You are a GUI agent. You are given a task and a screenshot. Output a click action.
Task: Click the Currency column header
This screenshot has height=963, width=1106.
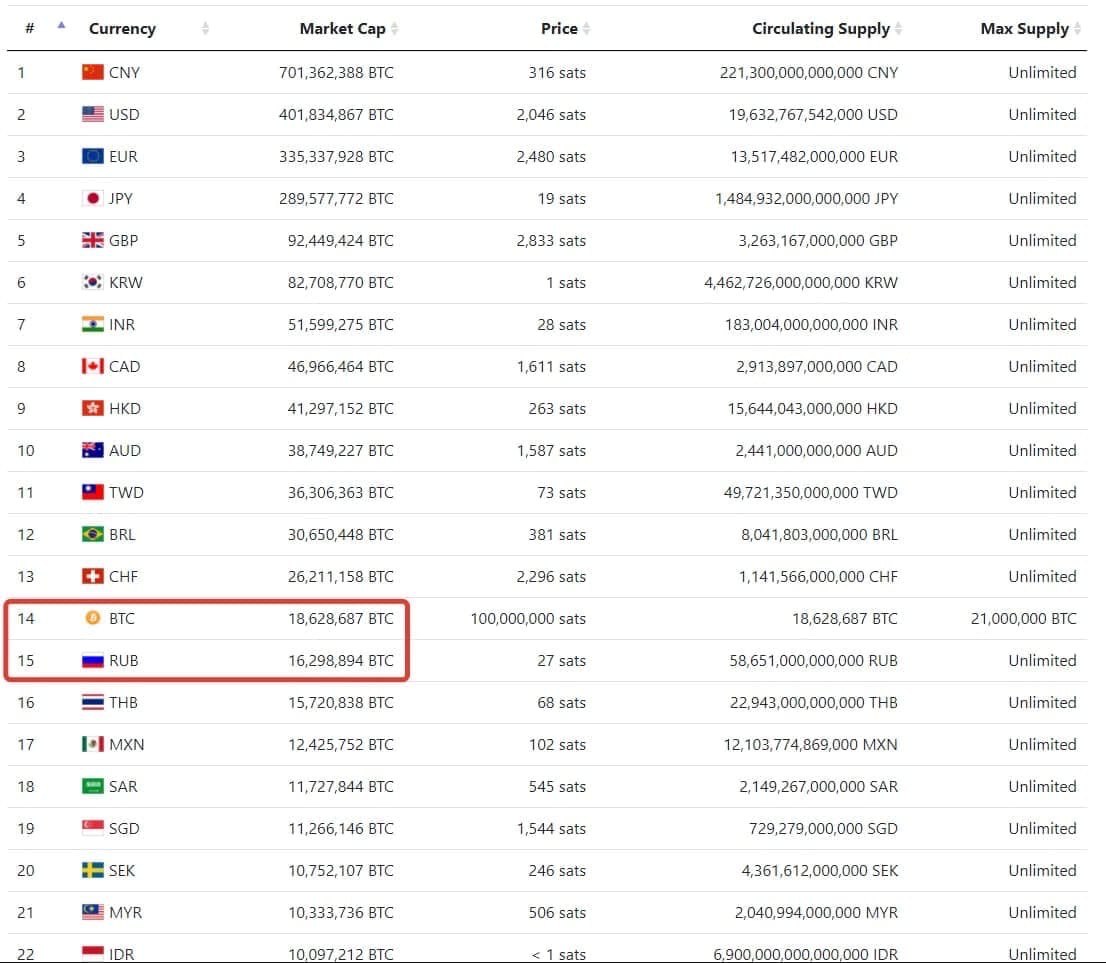coord(122,28)
